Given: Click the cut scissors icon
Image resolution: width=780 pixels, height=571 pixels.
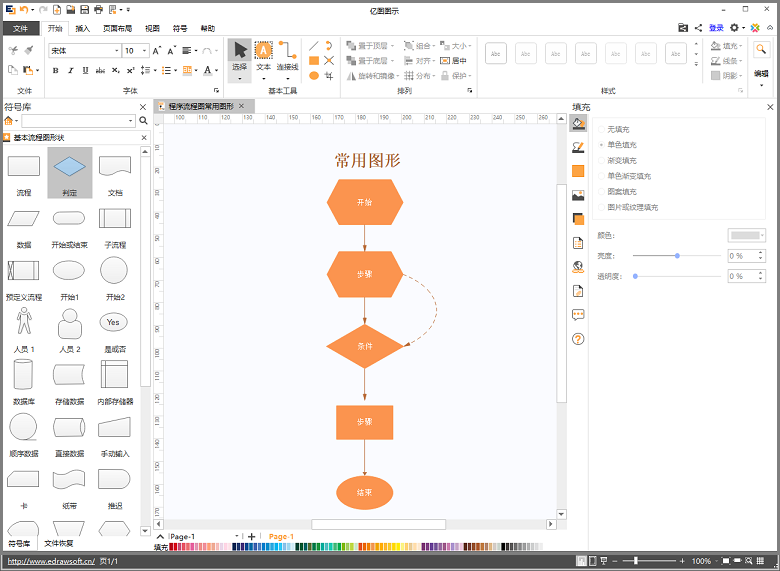Looking at the screenshot, I should (x=13, y=50).
